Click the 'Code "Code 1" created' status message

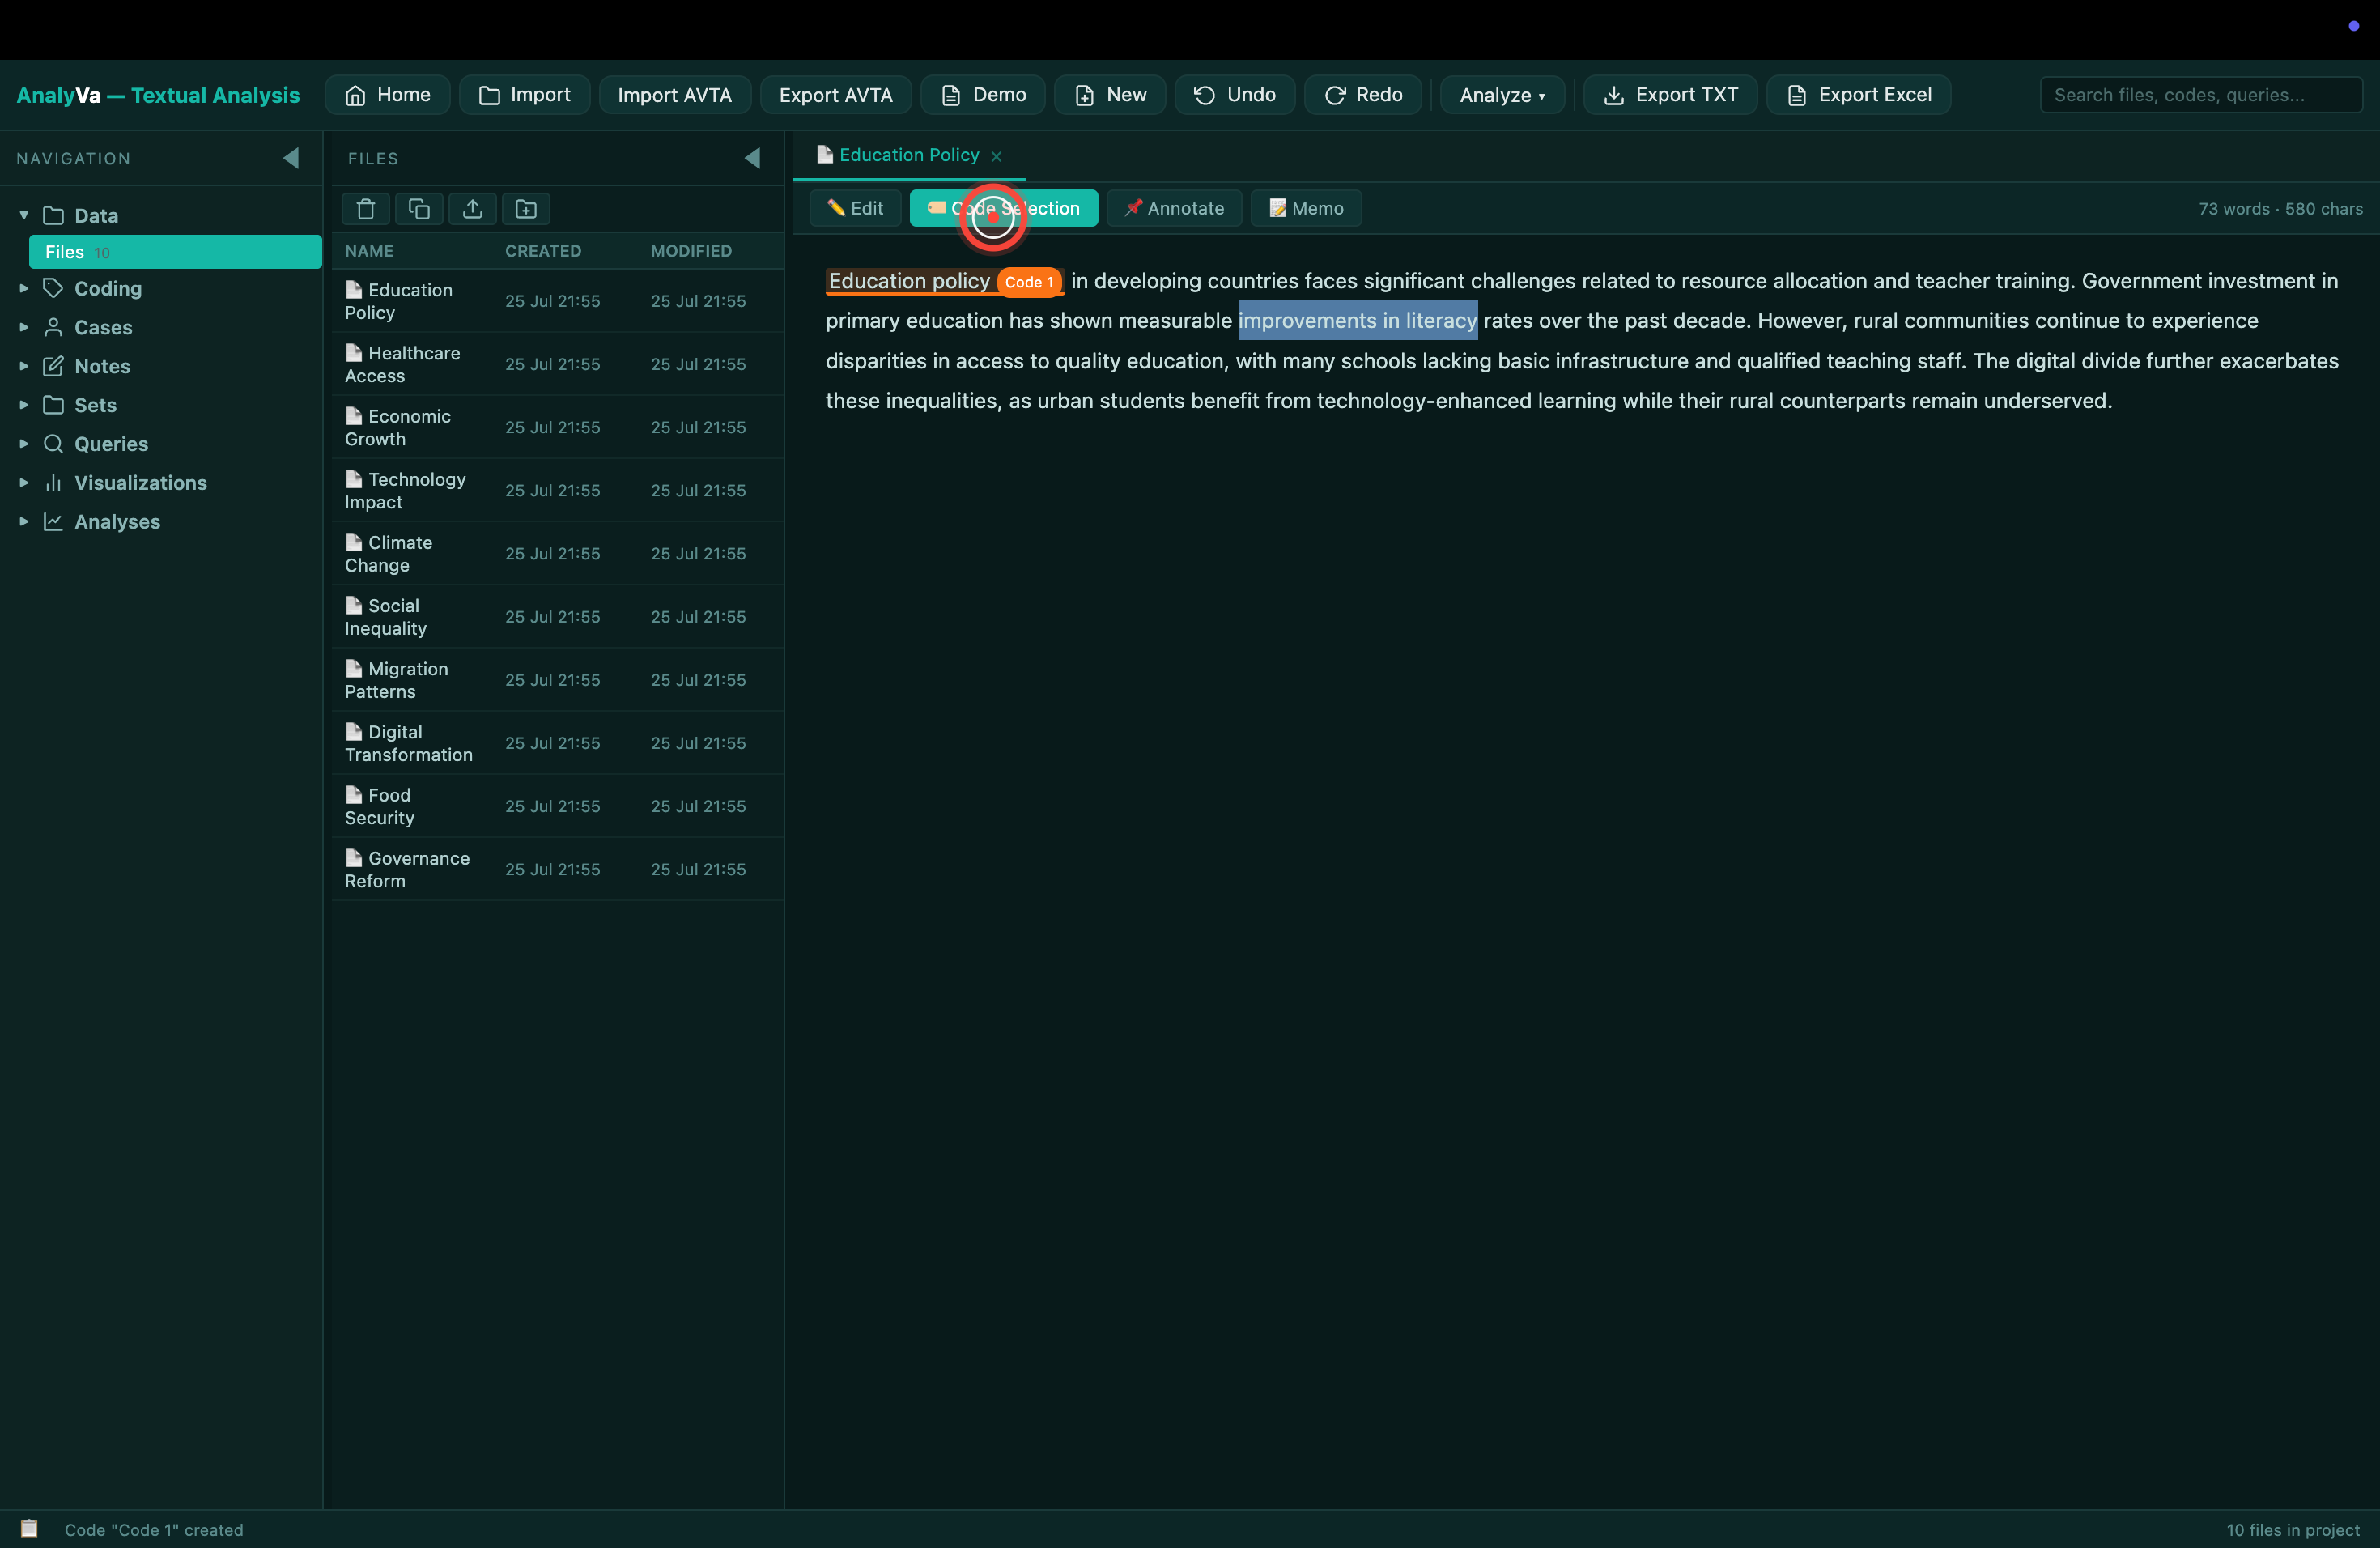click(154, 1530)
